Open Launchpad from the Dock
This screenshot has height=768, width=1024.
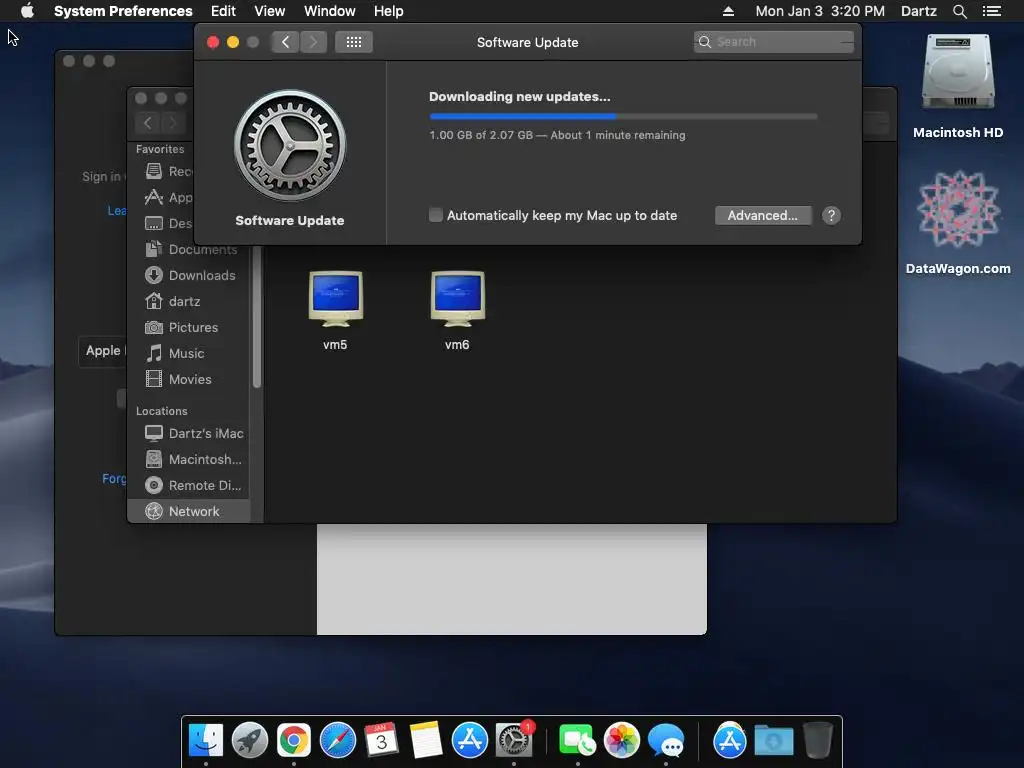coord(249,741)
